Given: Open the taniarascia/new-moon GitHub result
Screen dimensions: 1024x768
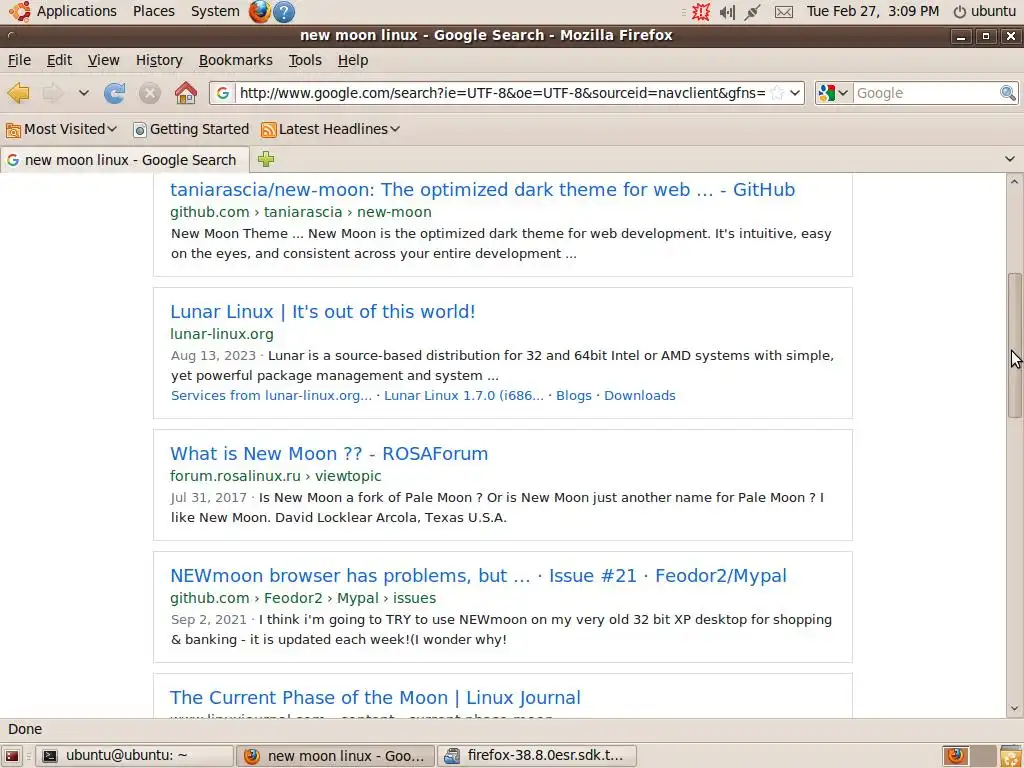Looking at the screenshot, I should click(x=483, y=189).
